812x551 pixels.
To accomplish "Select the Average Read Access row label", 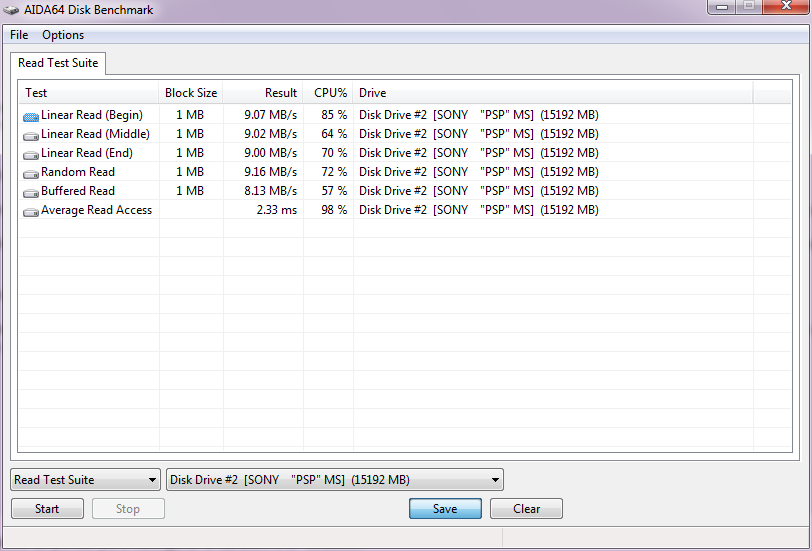I will 96,210.
